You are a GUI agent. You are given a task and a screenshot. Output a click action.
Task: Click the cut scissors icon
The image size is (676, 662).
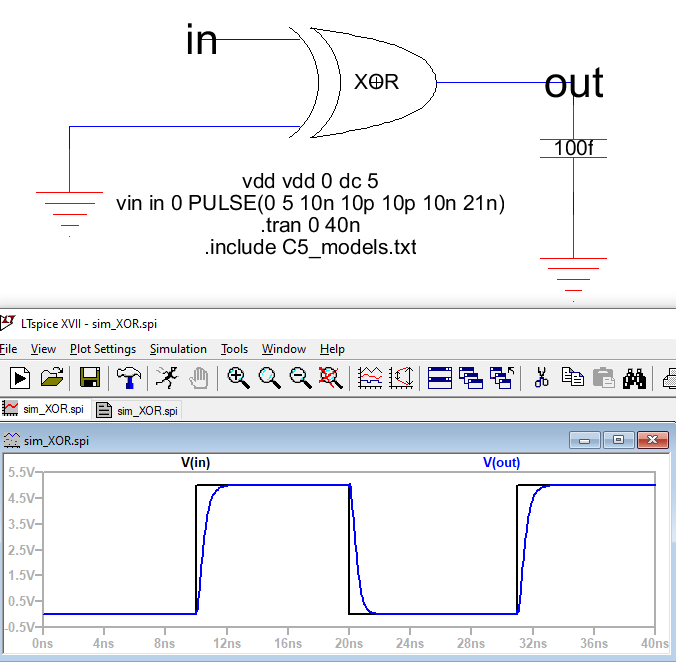tap(542, 377)
